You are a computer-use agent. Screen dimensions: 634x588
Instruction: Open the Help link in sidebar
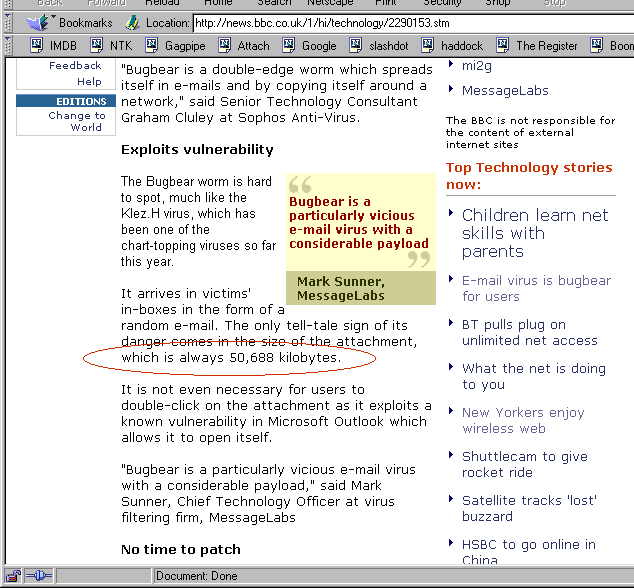point(89,82)
